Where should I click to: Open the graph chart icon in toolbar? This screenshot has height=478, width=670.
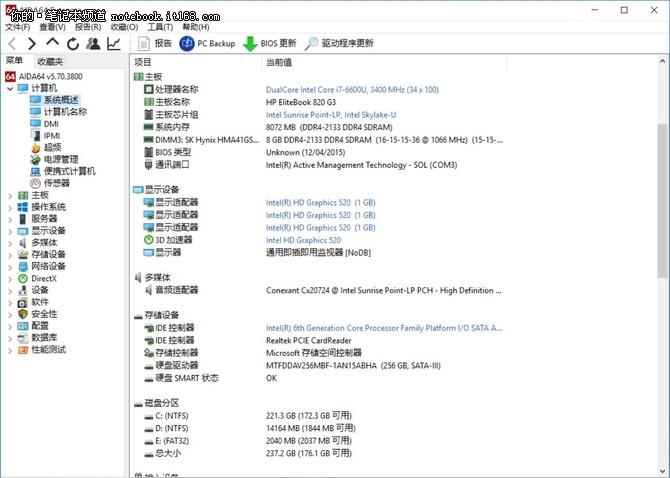(x=114, y=43)
